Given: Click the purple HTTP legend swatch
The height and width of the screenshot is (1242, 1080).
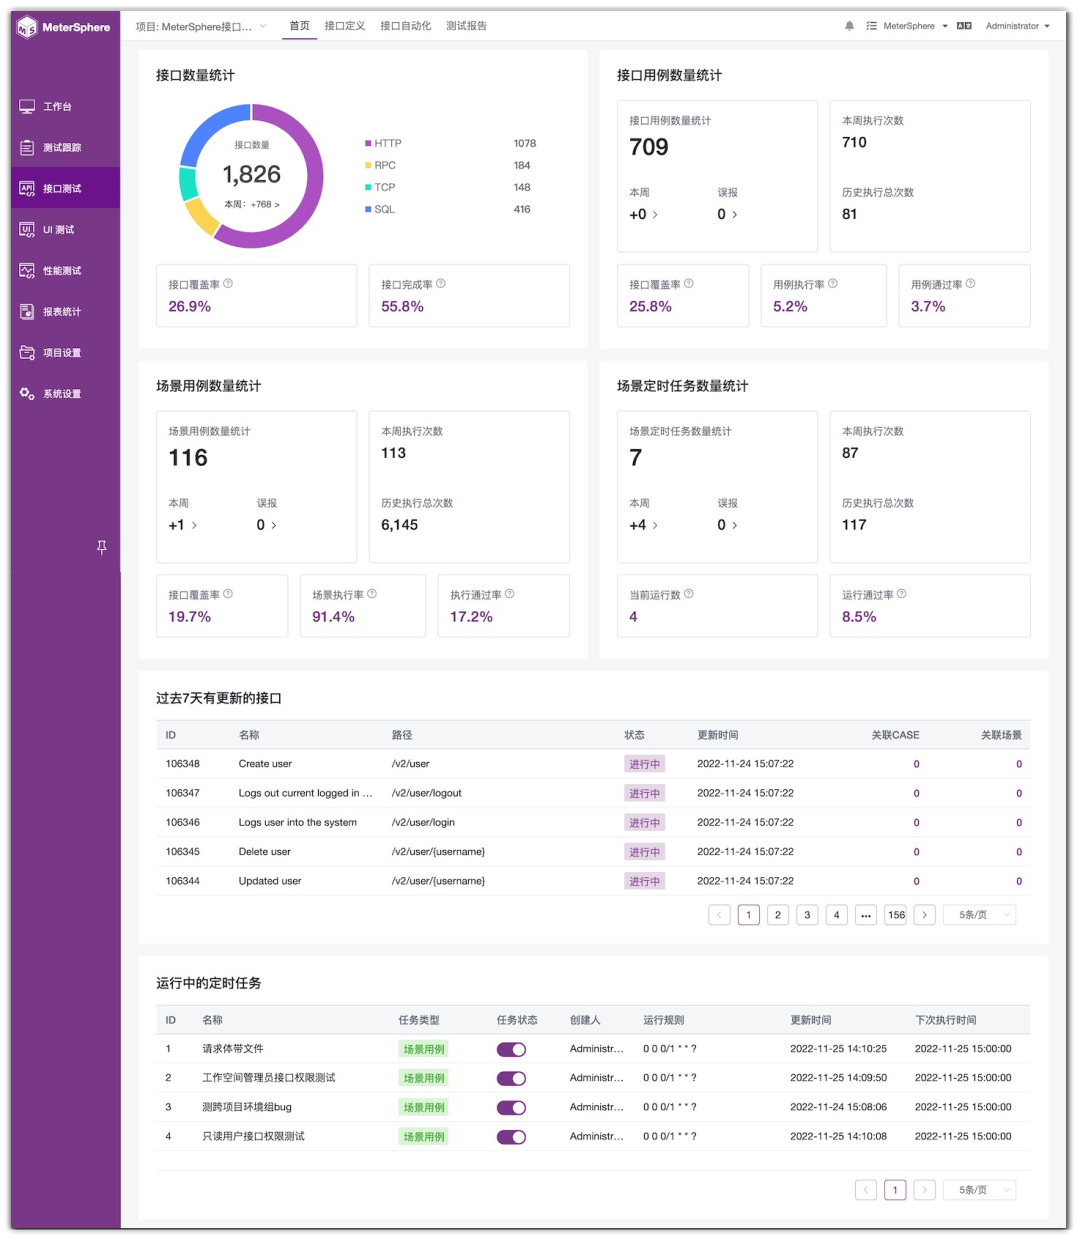Looking at the screenshot, I should [368, 143].
